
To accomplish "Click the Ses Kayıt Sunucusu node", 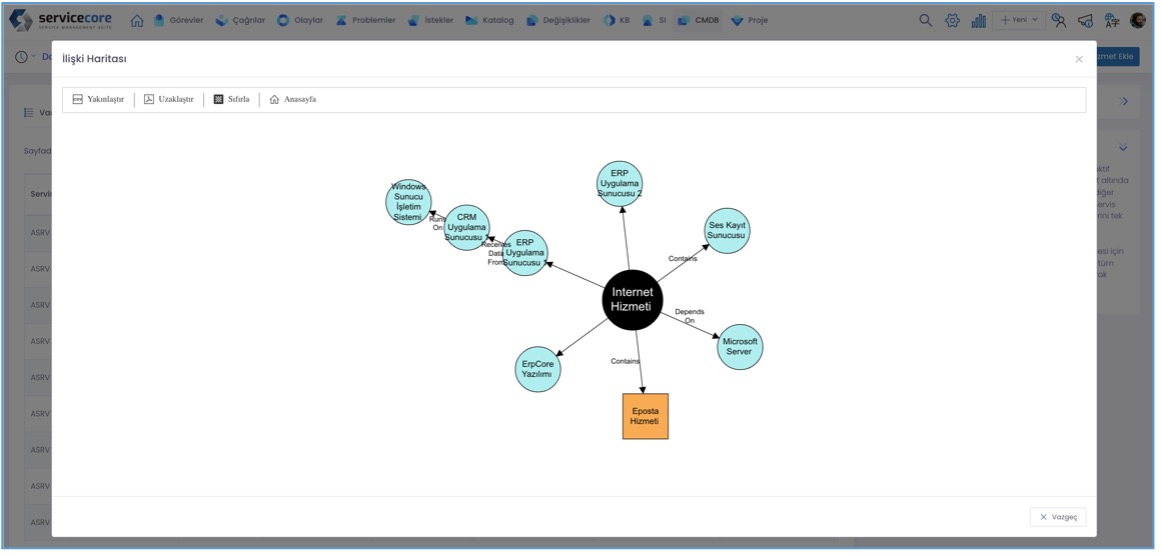I will (x=727, y=231).
